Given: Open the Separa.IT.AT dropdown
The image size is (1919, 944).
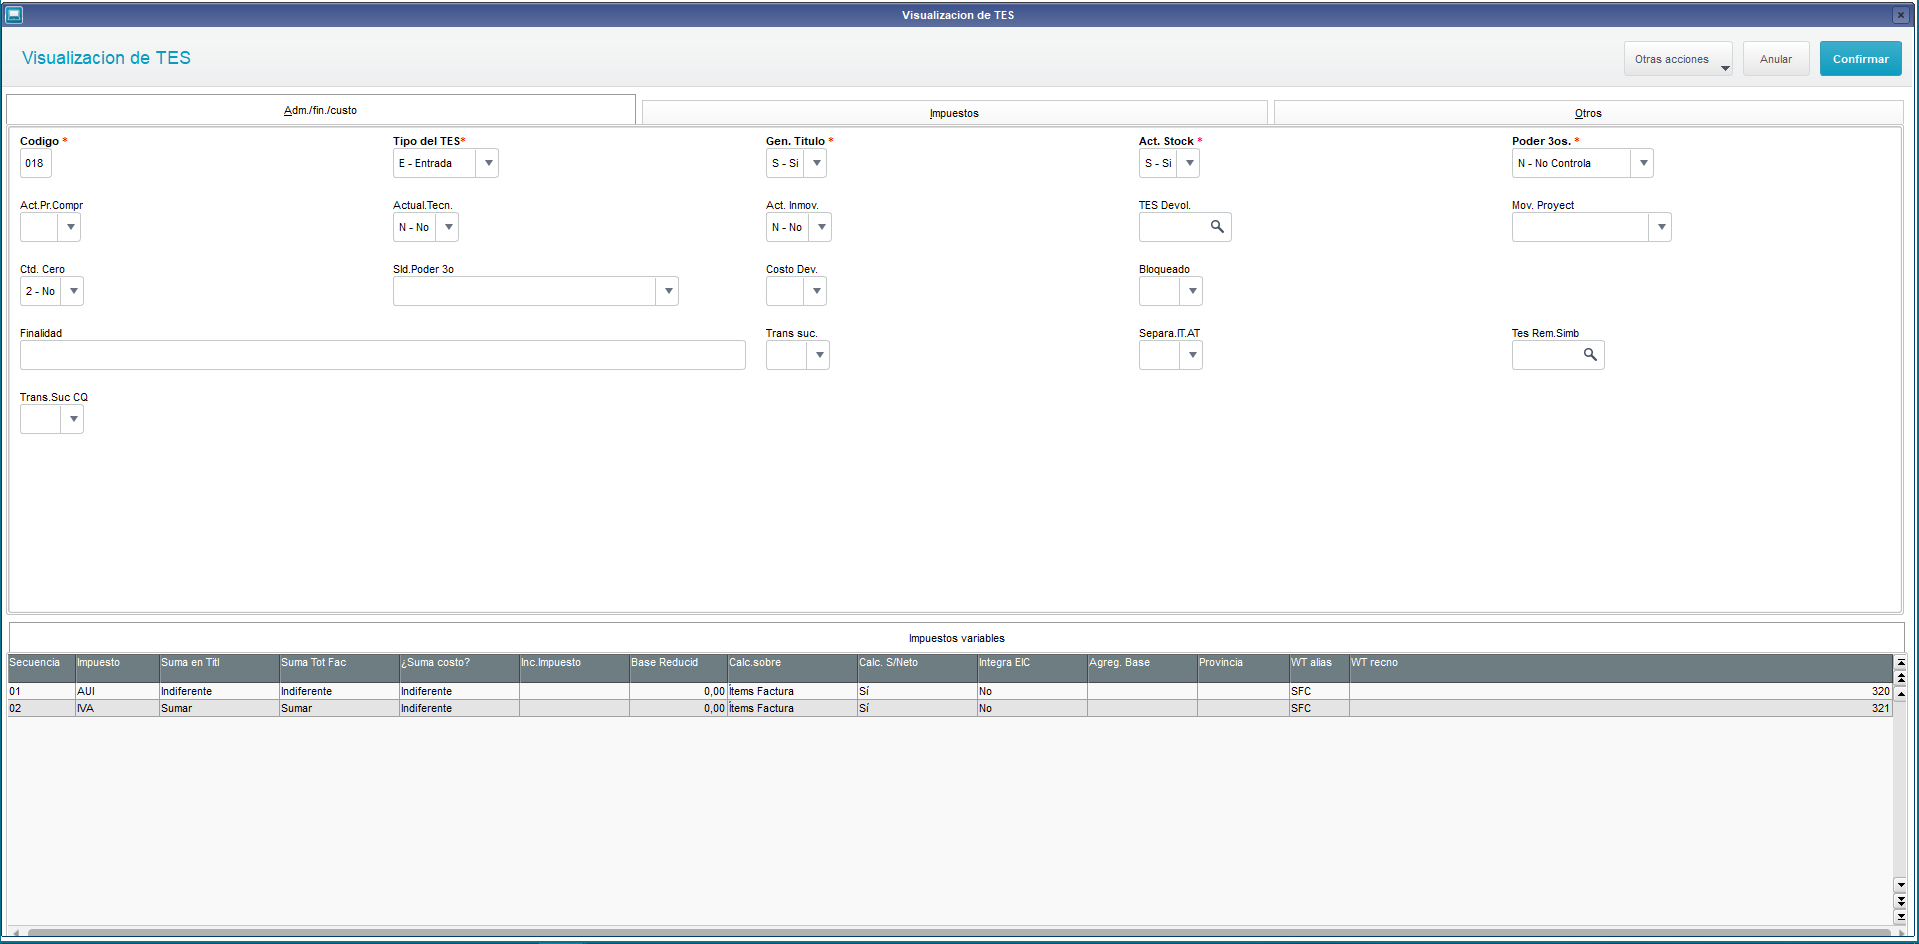Looking at the screenshot, I should [1192, 355].
